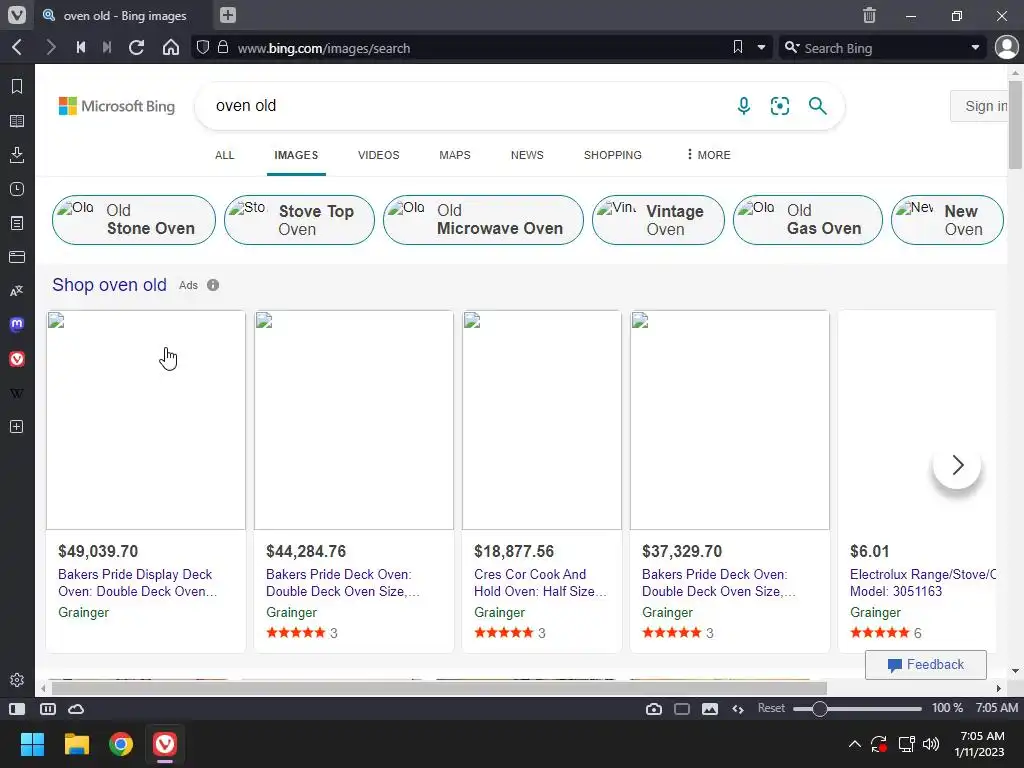Add a new web panel
Screen dimensions: 1024x768
point(17,426)
